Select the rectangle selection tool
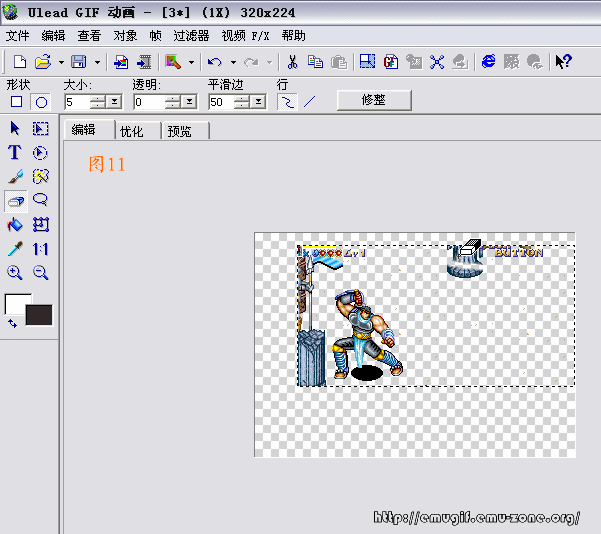Screen dimensions: 601x534 40,128
